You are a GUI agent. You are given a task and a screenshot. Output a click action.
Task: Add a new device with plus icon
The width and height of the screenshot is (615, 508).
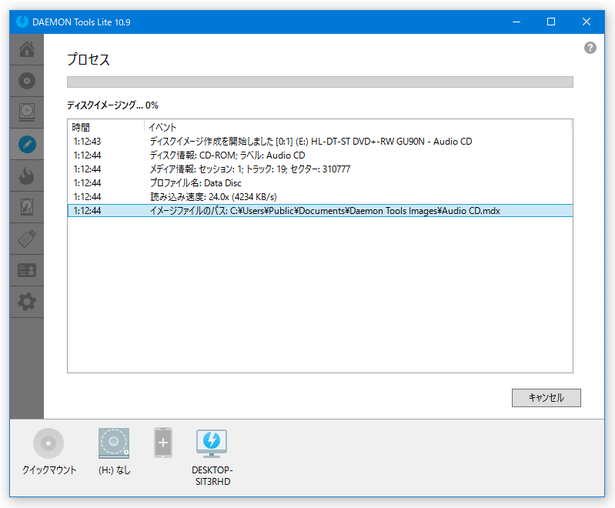tap(163, 442)
